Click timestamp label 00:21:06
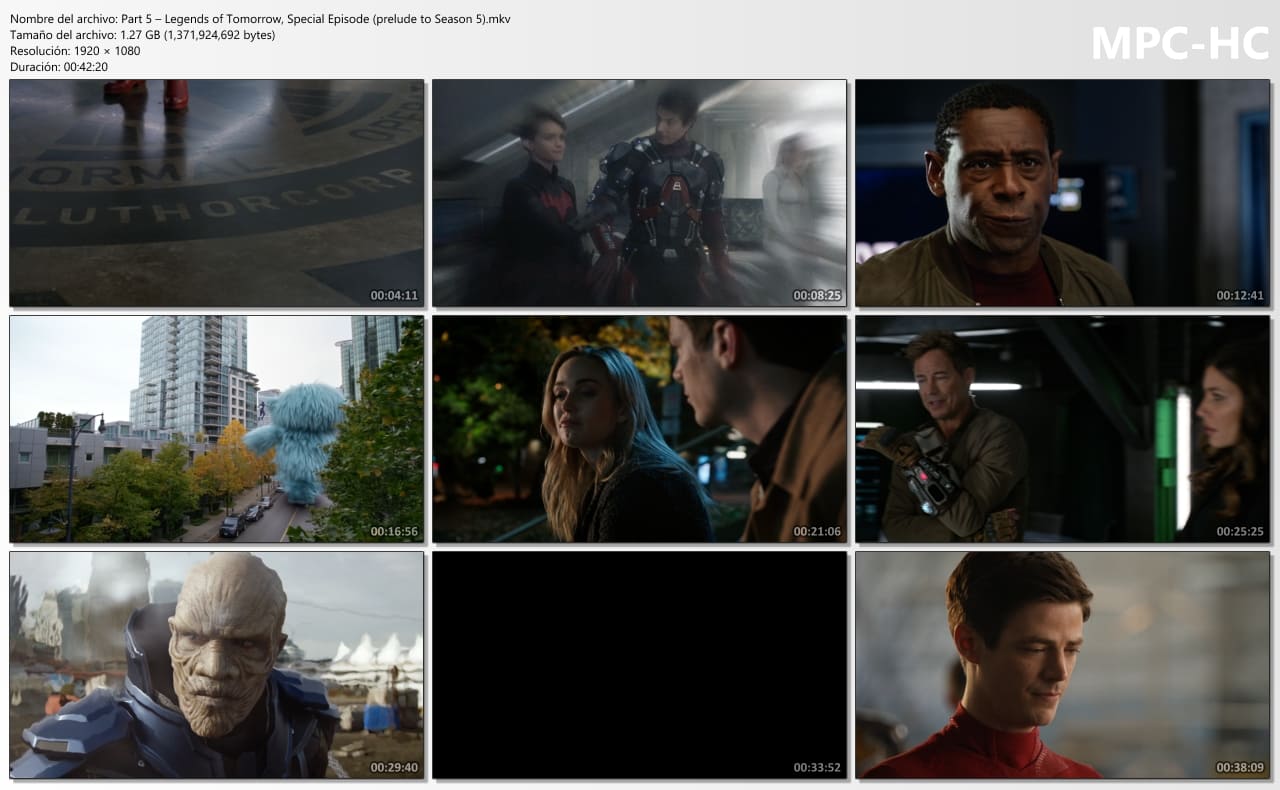Viewport: 1280px width, 790px height. tap(817, 532)
